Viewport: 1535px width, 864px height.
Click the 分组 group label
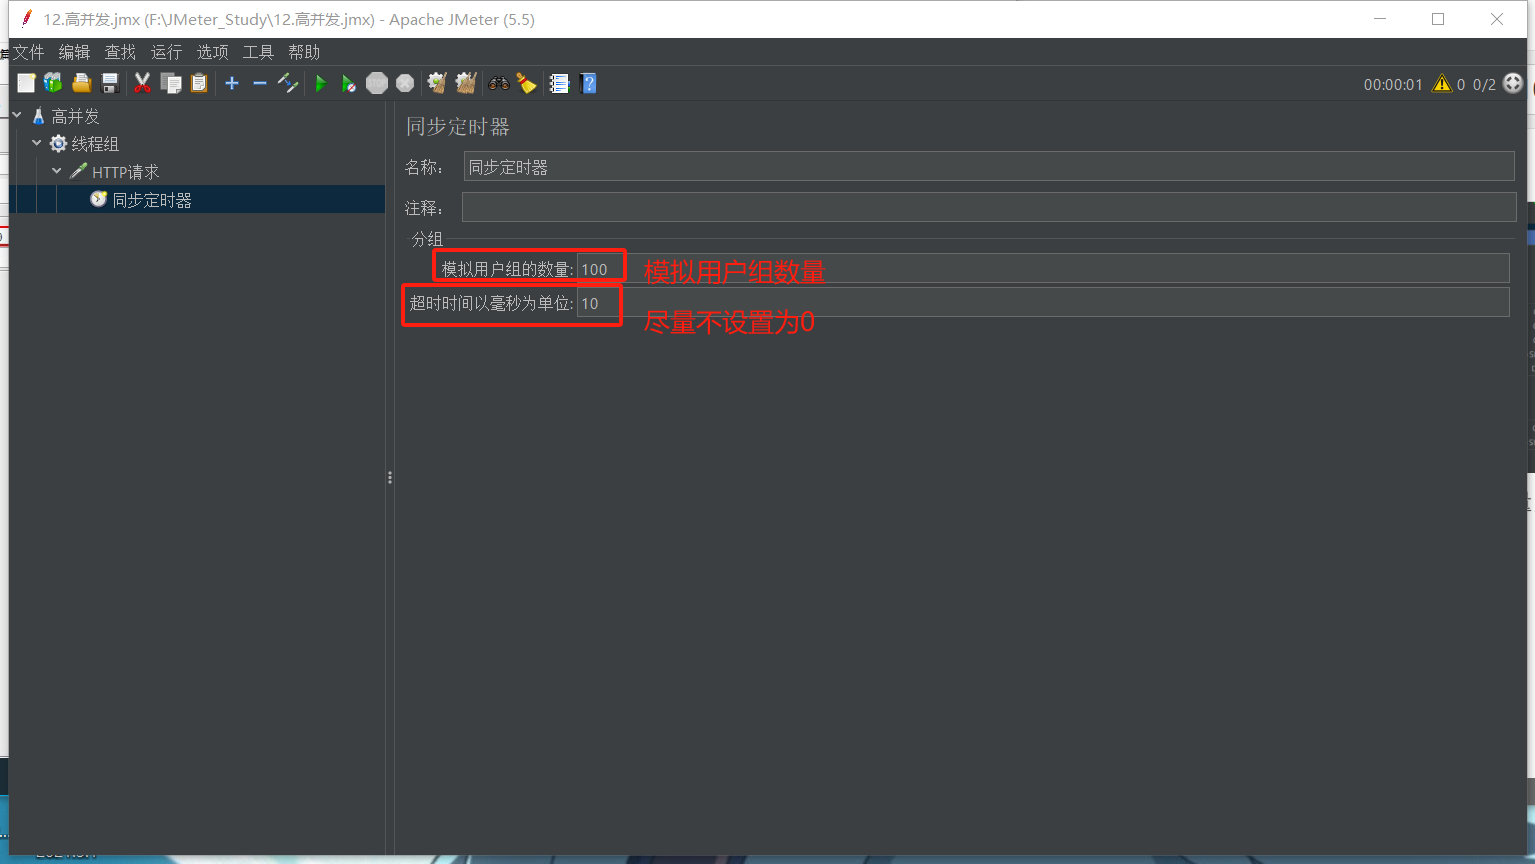tap(427, 239)
